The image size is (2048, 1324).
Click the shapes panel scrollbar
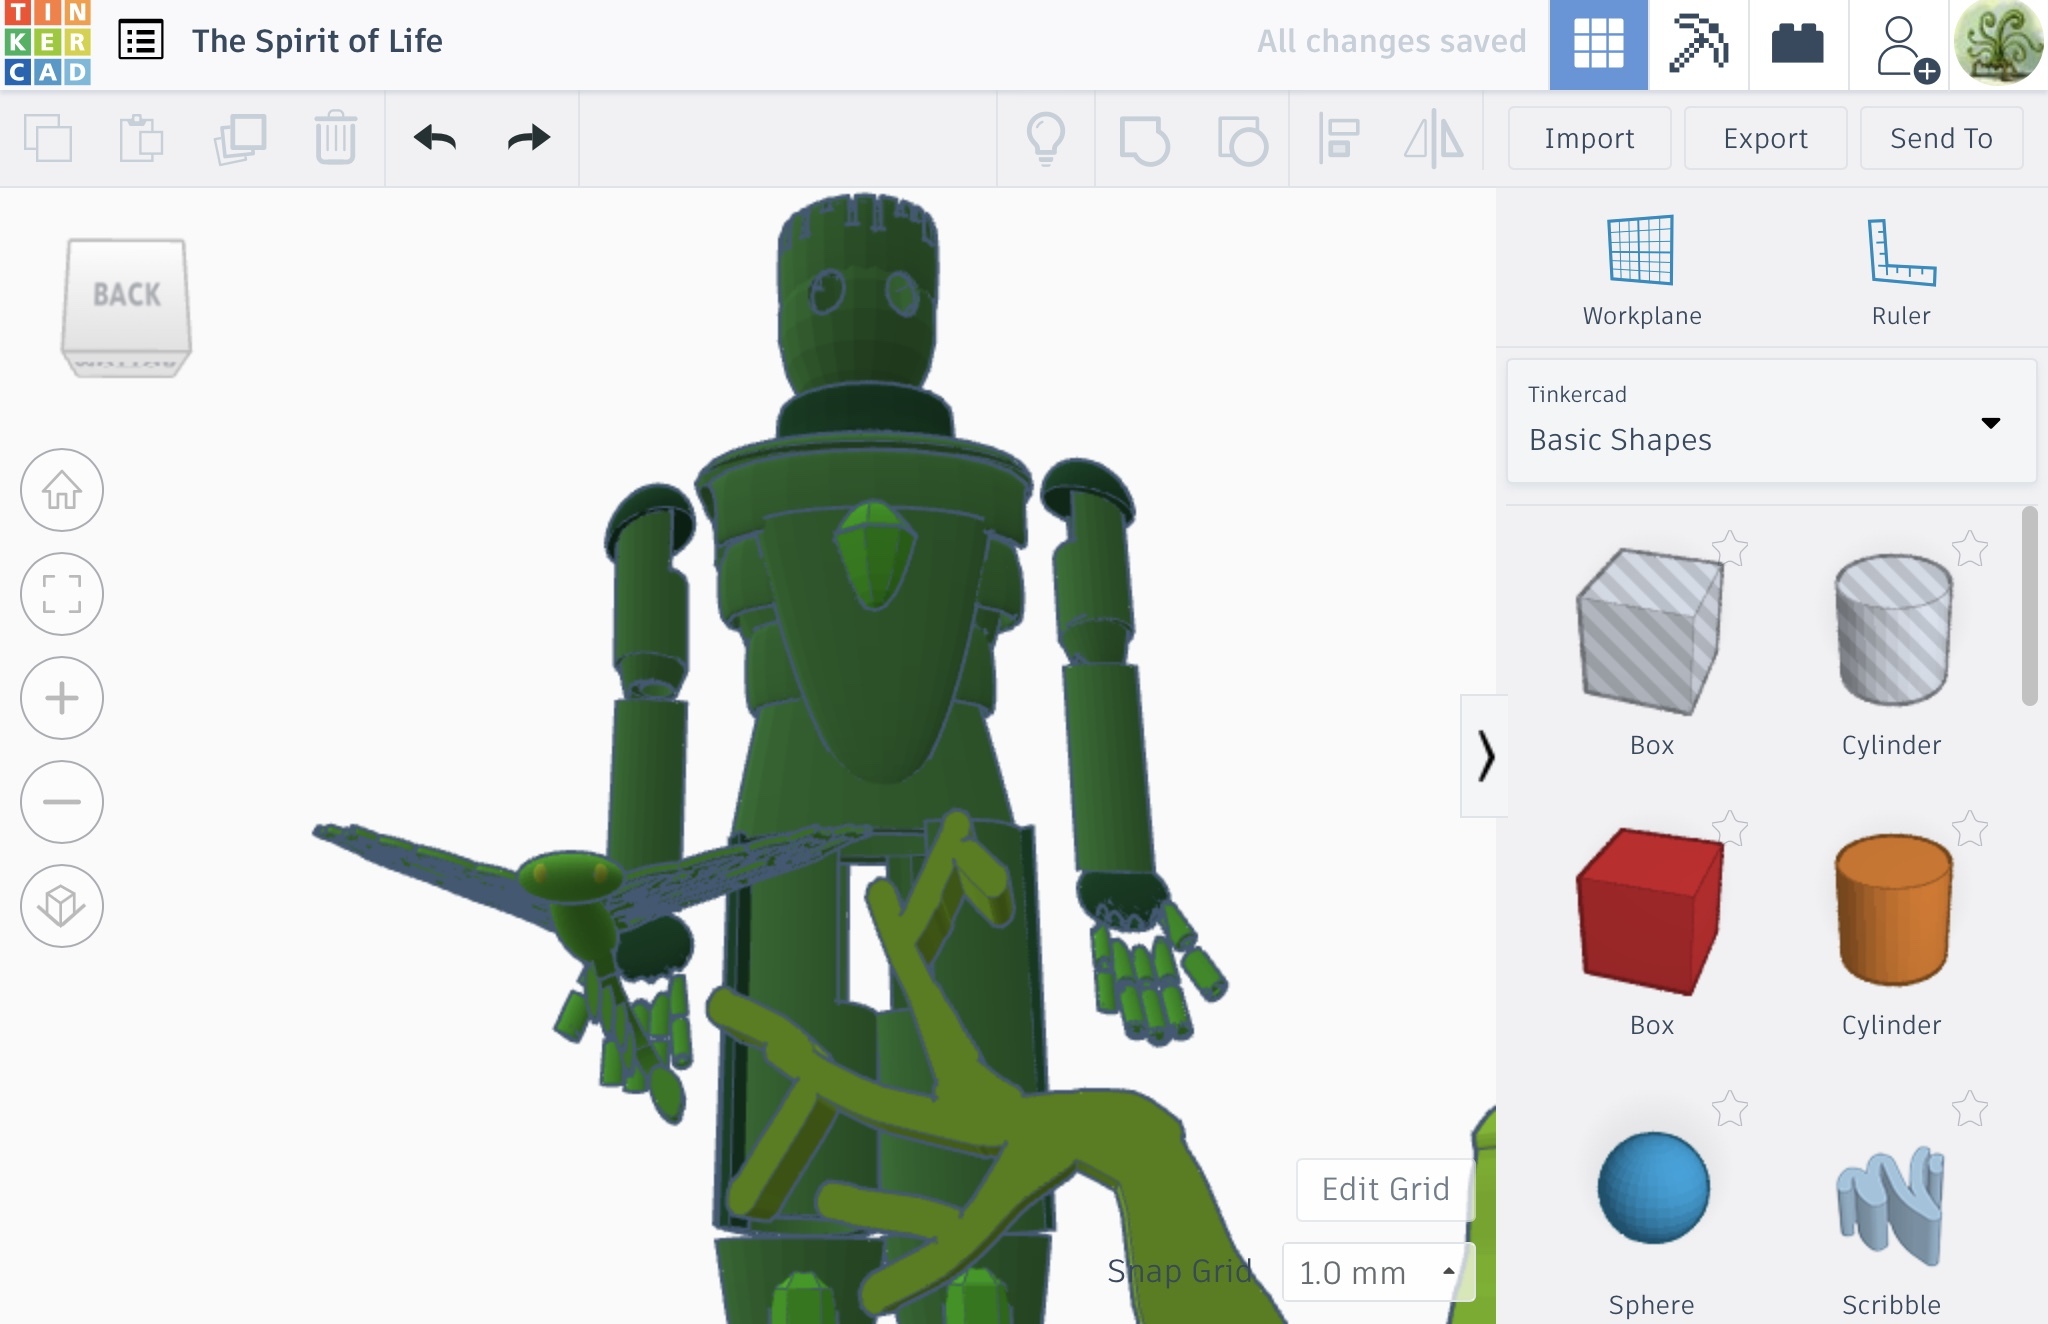(2029, 606)
